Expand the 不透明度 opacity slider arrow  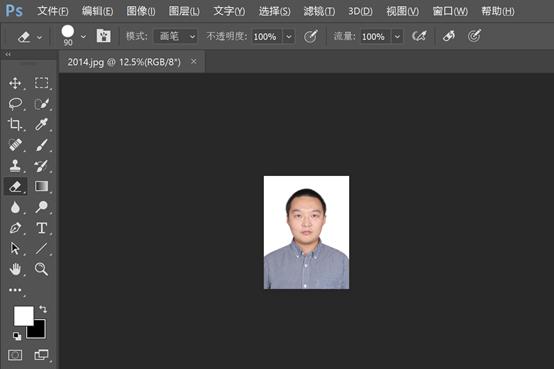coord(289,36)
